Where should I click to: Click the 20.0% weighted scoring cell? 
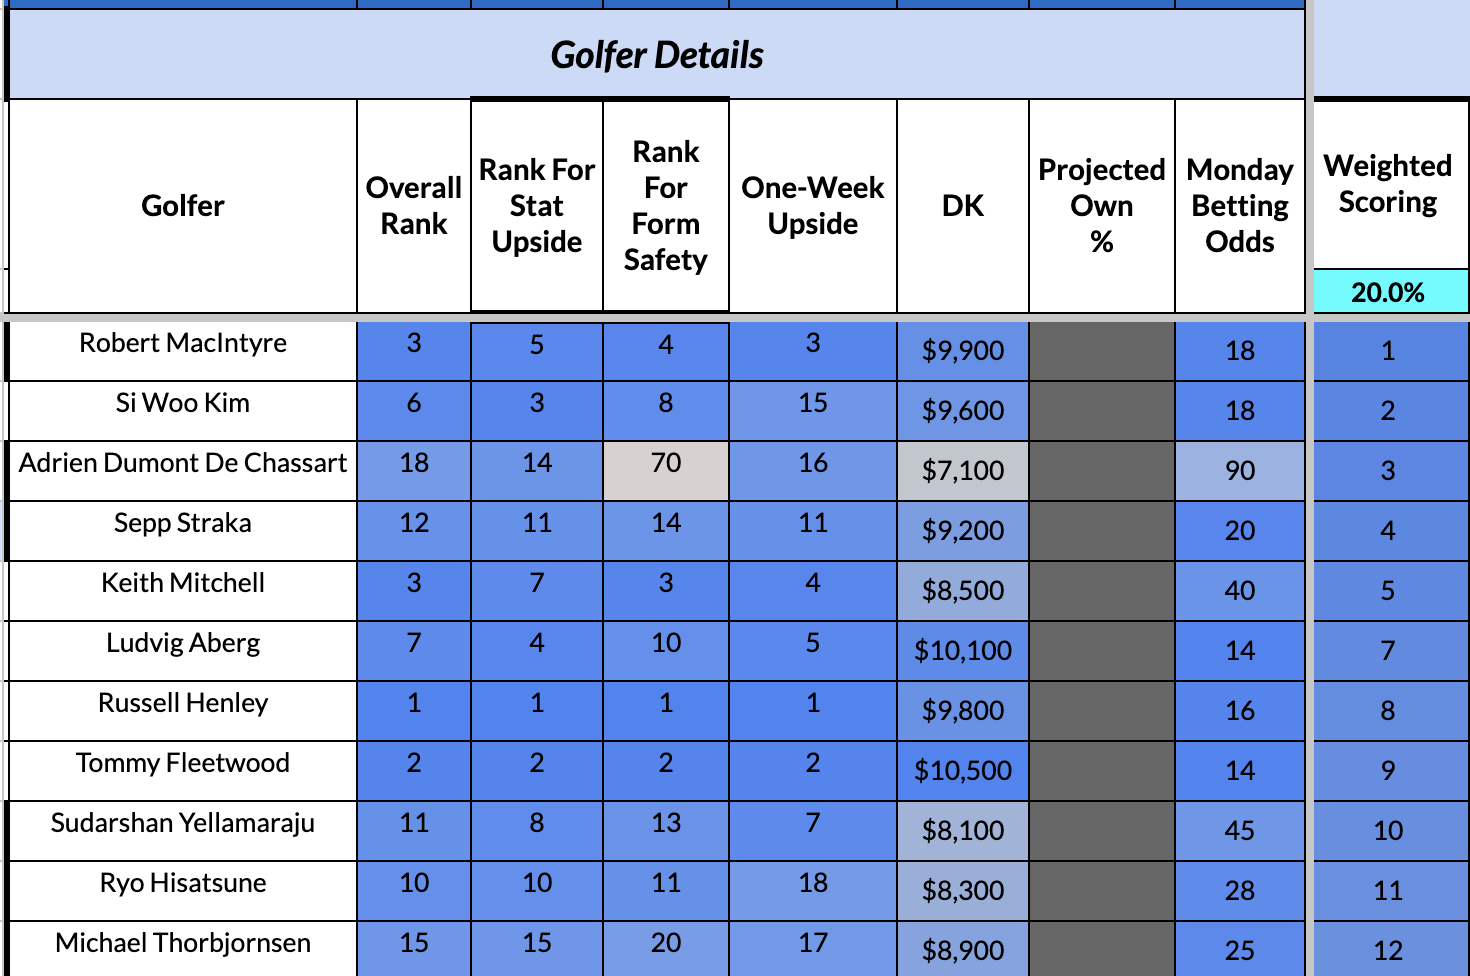[1387, 292]
